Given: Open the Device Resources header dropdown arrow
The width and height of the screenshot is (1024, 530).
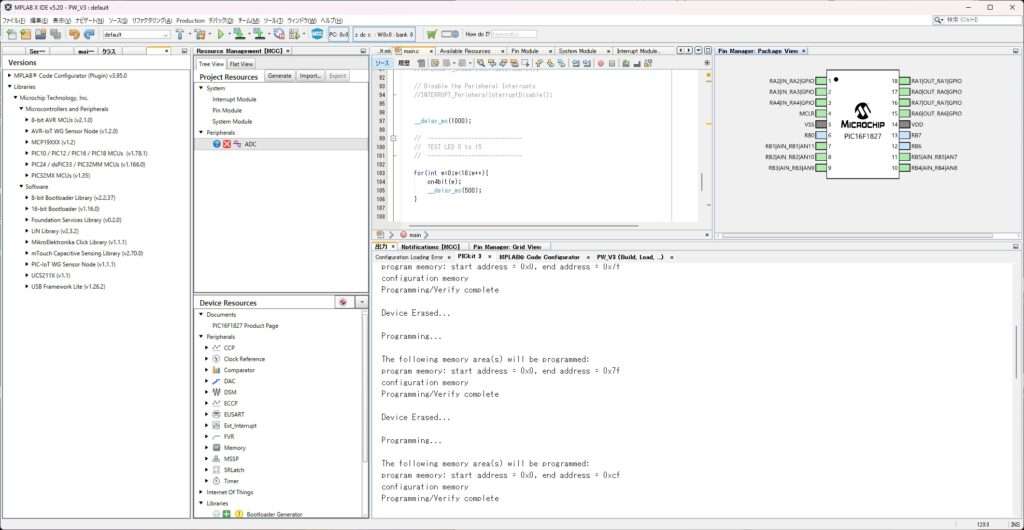Looking at the screenshot, I should click(360, 302).
